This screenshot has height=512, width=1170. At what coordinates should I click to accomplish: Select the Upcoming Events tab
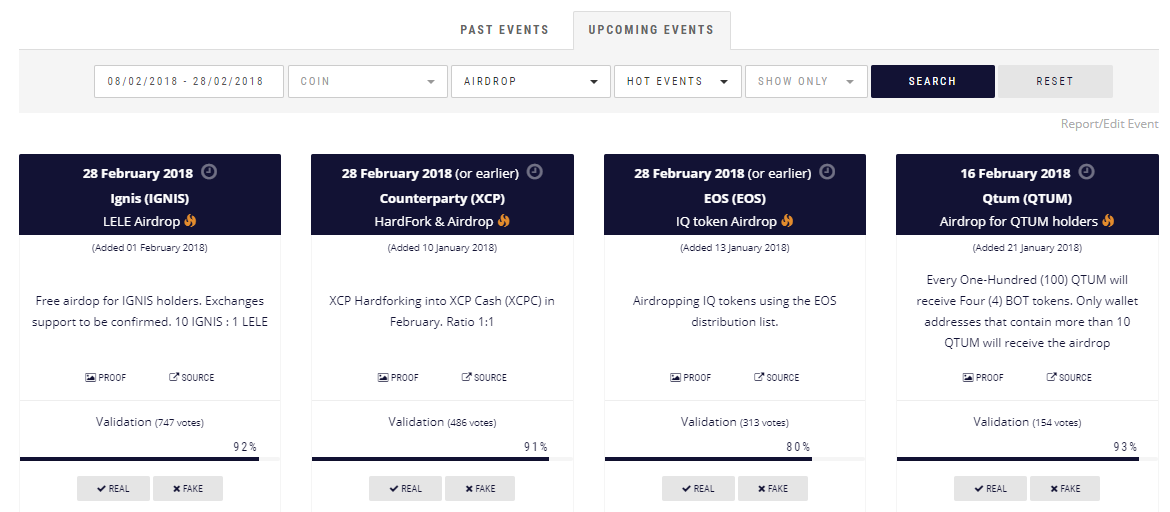coord(651,30)
